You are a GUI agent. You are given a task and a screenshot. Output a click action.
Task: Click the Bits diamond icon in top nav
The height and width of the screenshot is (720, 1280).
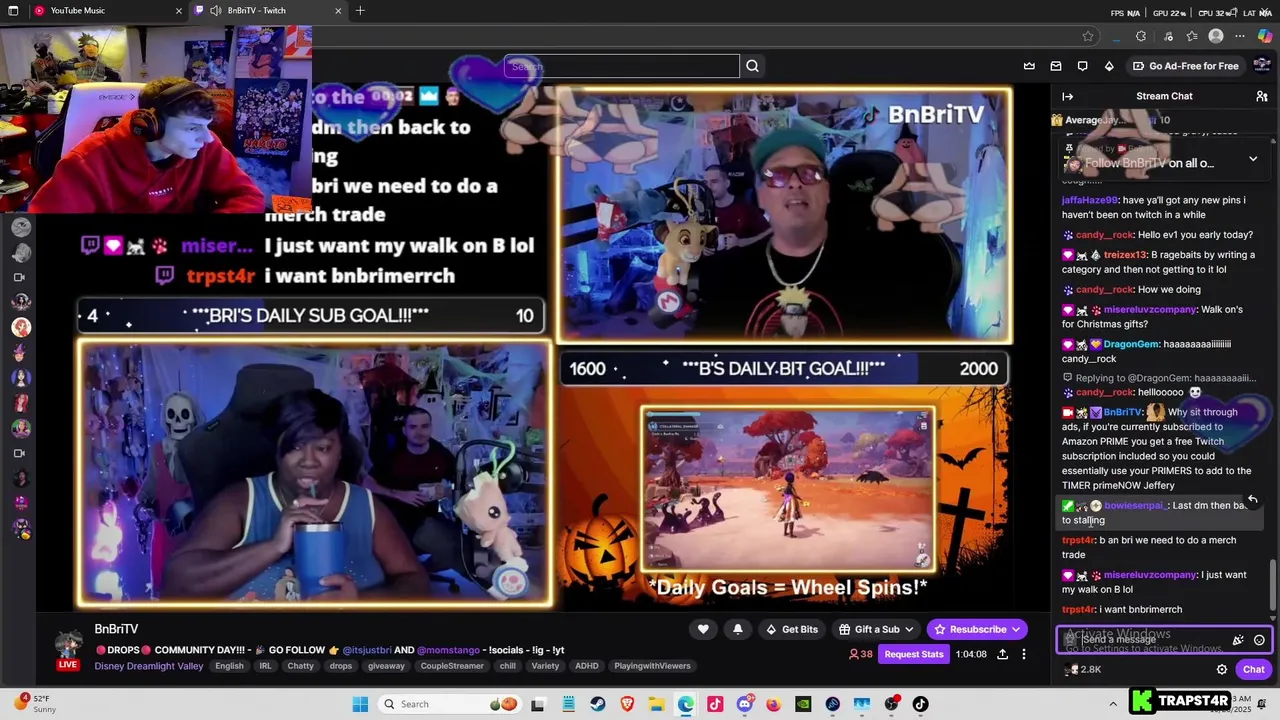[1109, 66]
